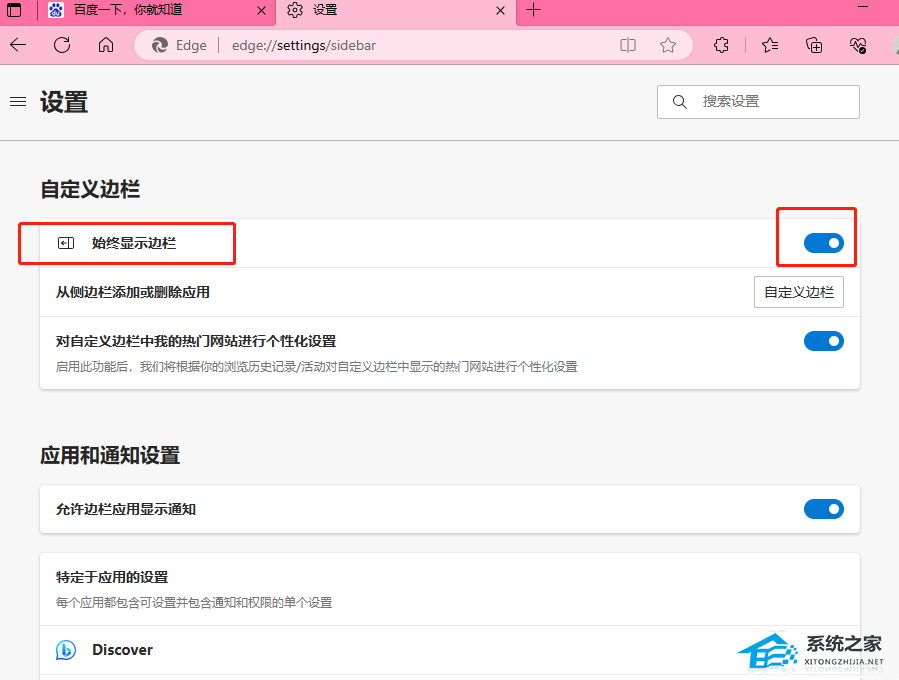Open the tab actions menu icon

pyautogui.click(x=15, y=11)
